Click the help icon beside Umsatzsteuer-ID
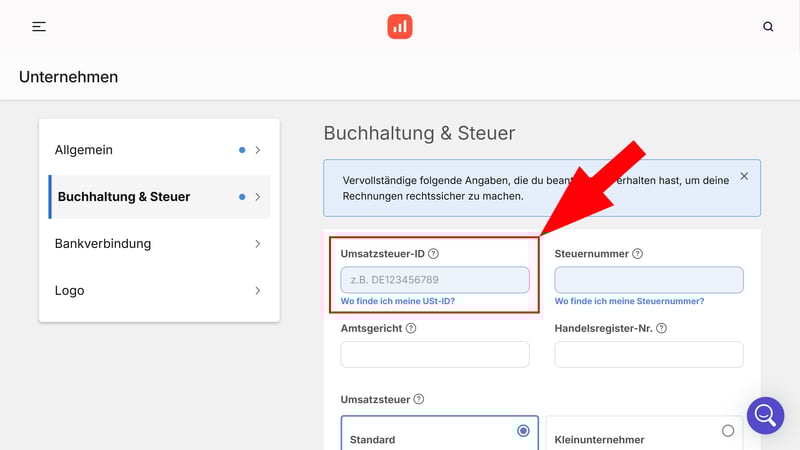The width and height of the screenshot is (800, 450). pos(434,254)
